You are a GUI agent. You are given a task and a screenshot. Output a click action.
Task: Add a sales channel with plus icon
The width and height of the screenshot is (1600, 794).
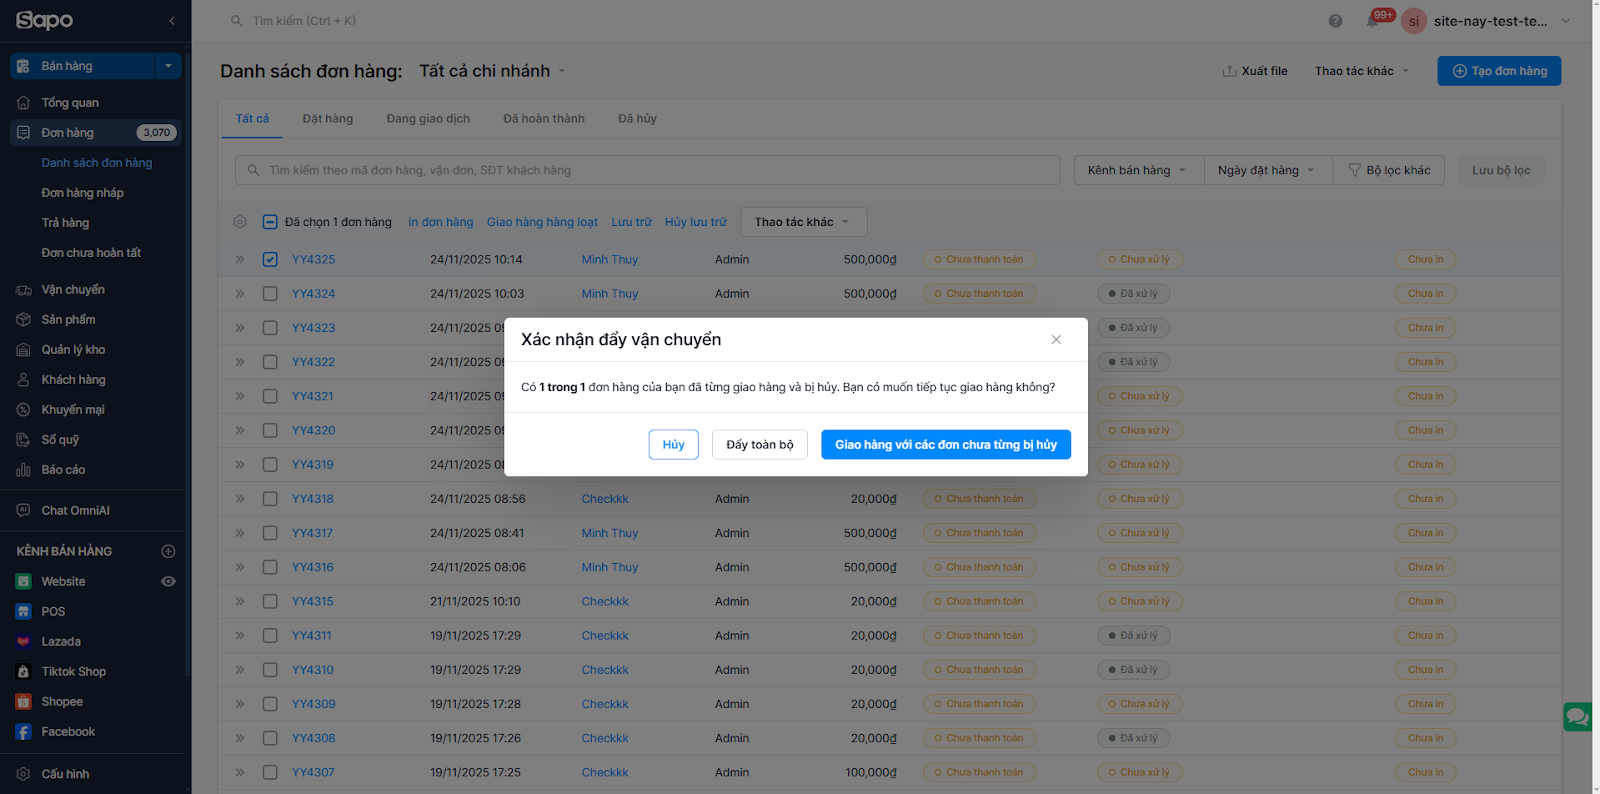tap(168, 551)
